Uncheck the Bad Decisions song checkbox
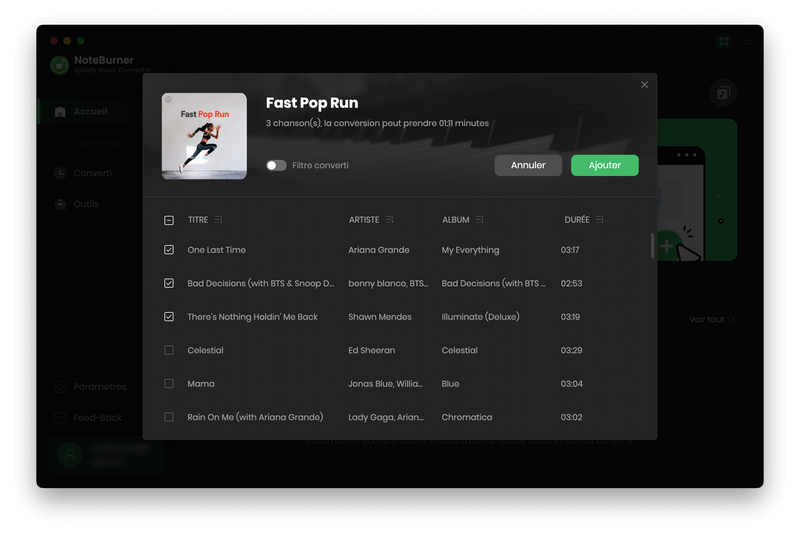Viewport: 800px width, 536px height. [169, 283]
